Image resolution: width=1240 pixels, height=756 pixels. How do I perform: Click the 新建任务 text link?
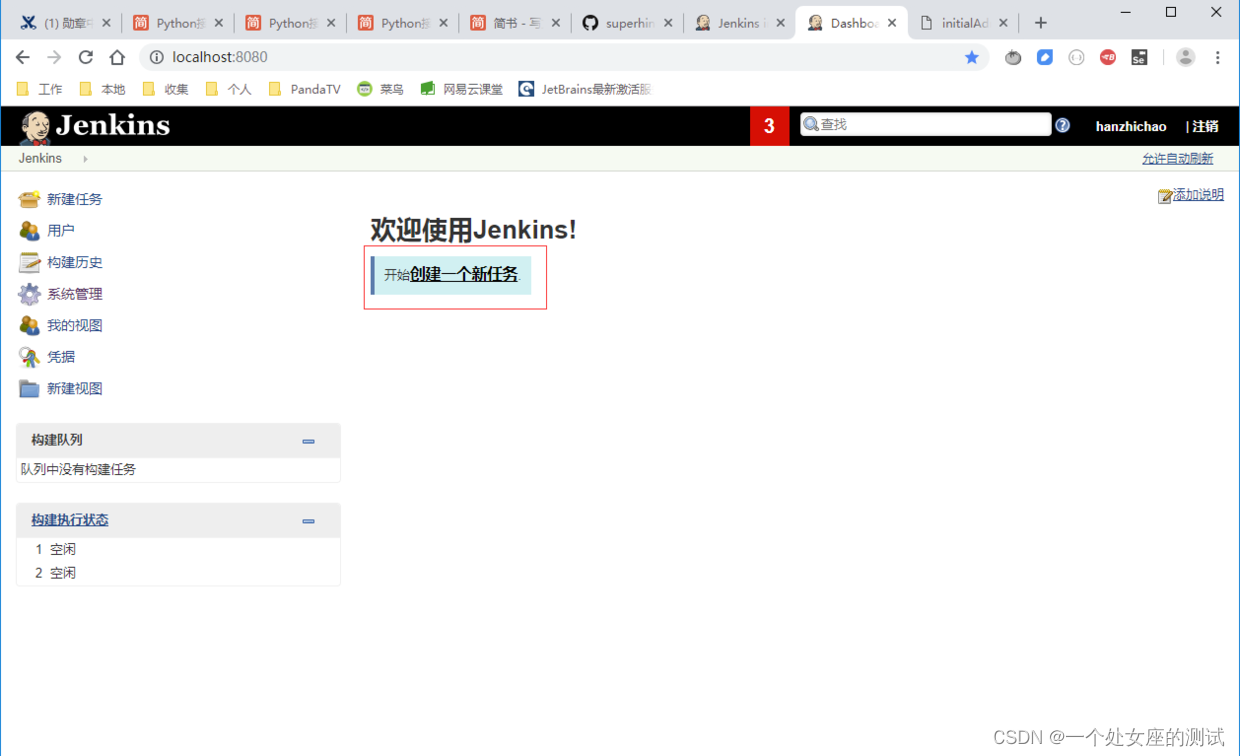pos(75,199)
